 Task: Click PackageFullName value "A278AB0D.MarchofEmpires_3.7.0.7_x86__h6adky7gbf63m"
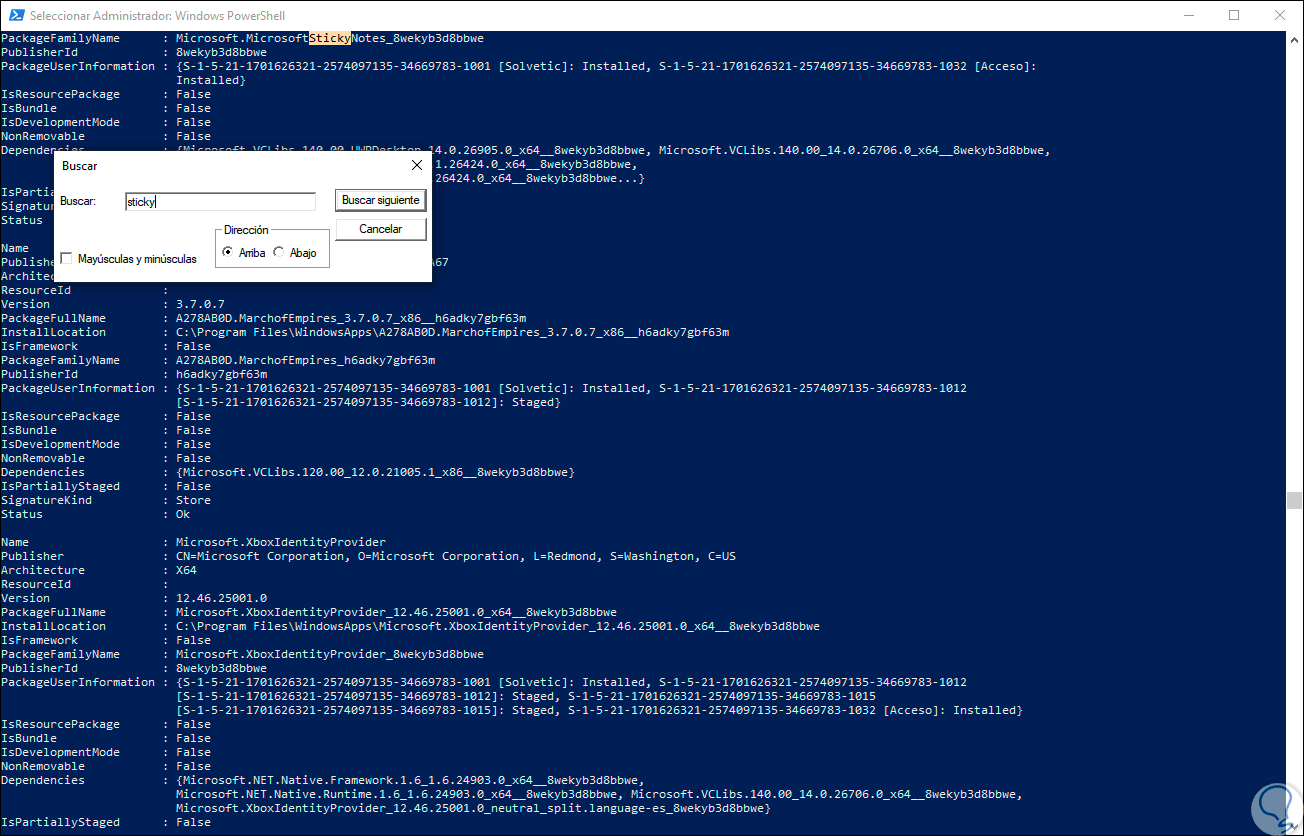351,318
